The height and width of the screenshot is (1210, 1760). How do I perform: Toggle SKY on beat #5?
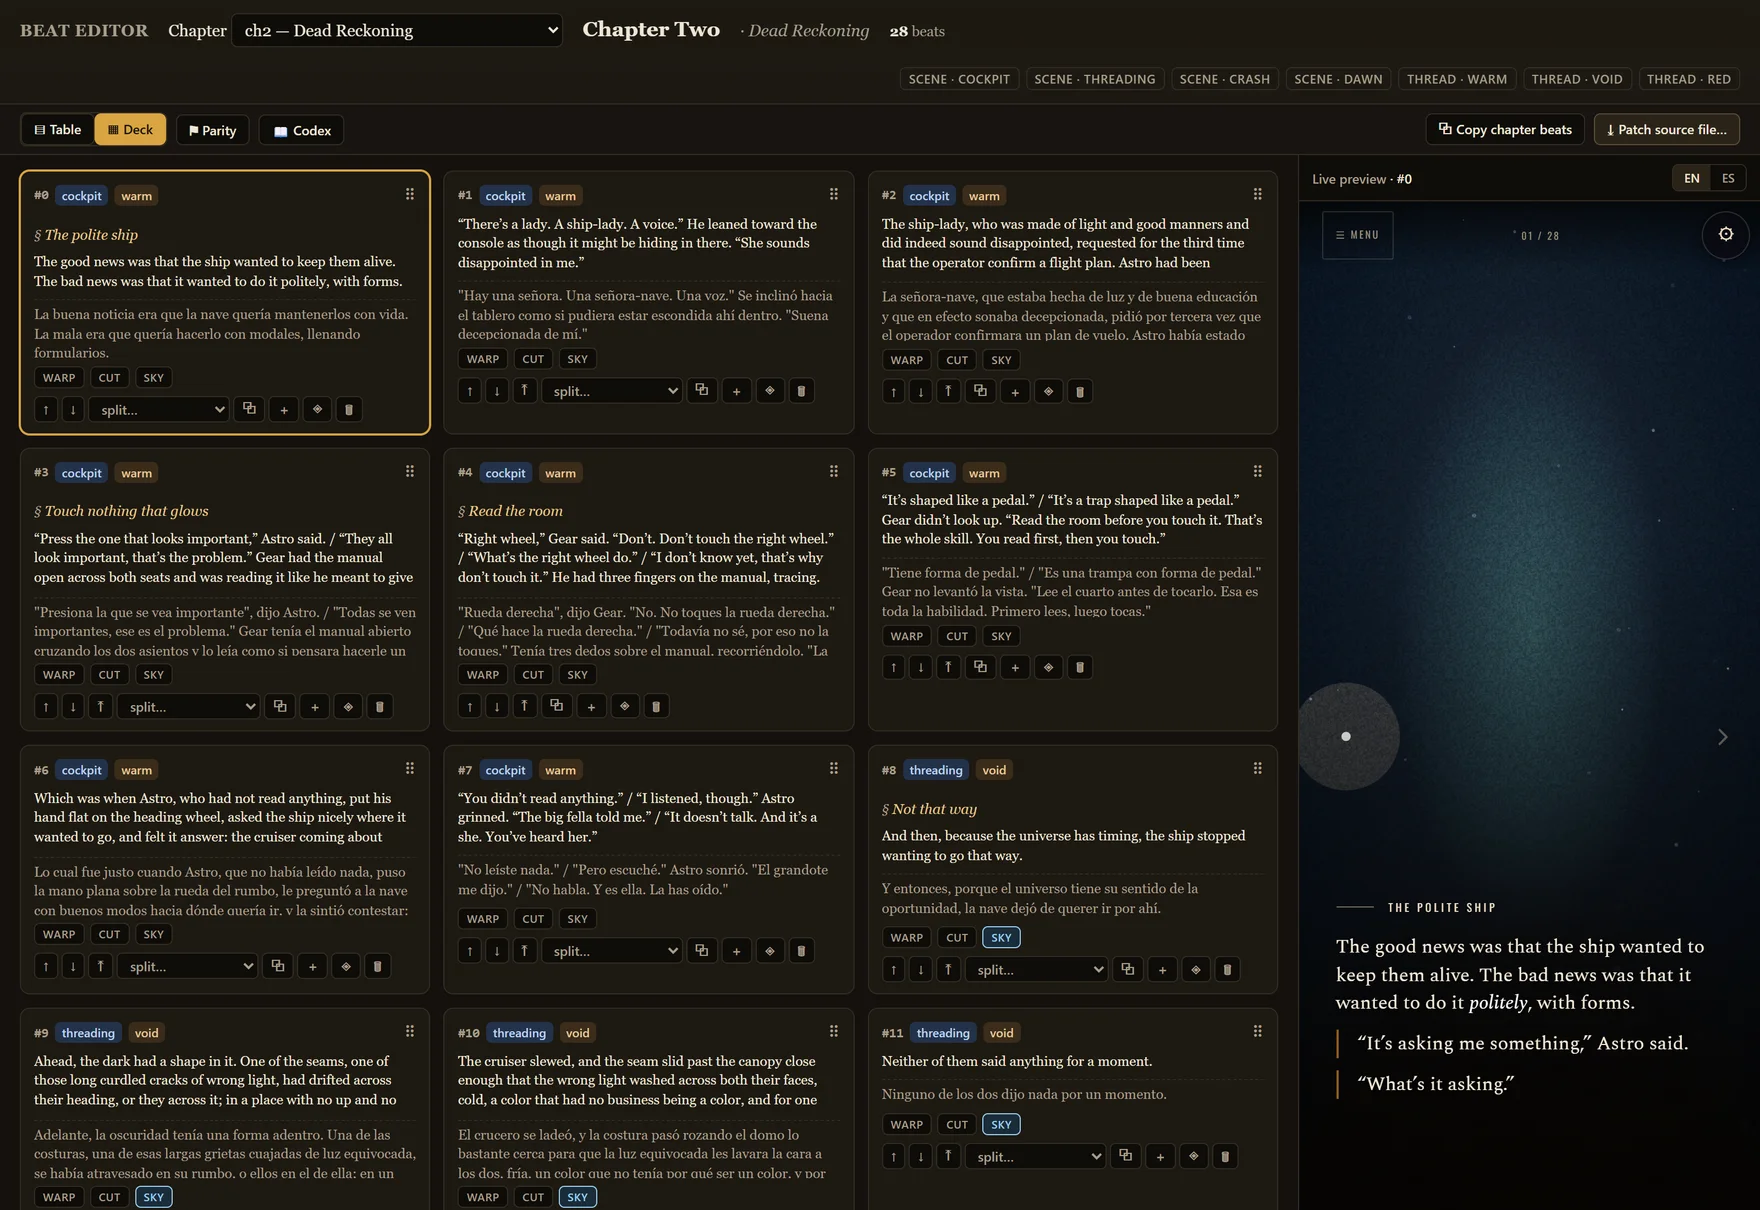1001,636
